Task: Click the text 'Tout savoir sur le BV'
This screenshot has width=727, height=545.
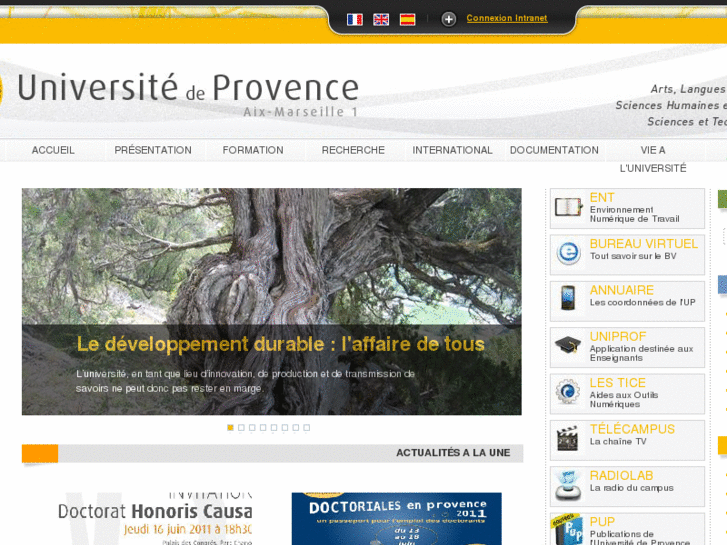Action: [x=633, y=256]
